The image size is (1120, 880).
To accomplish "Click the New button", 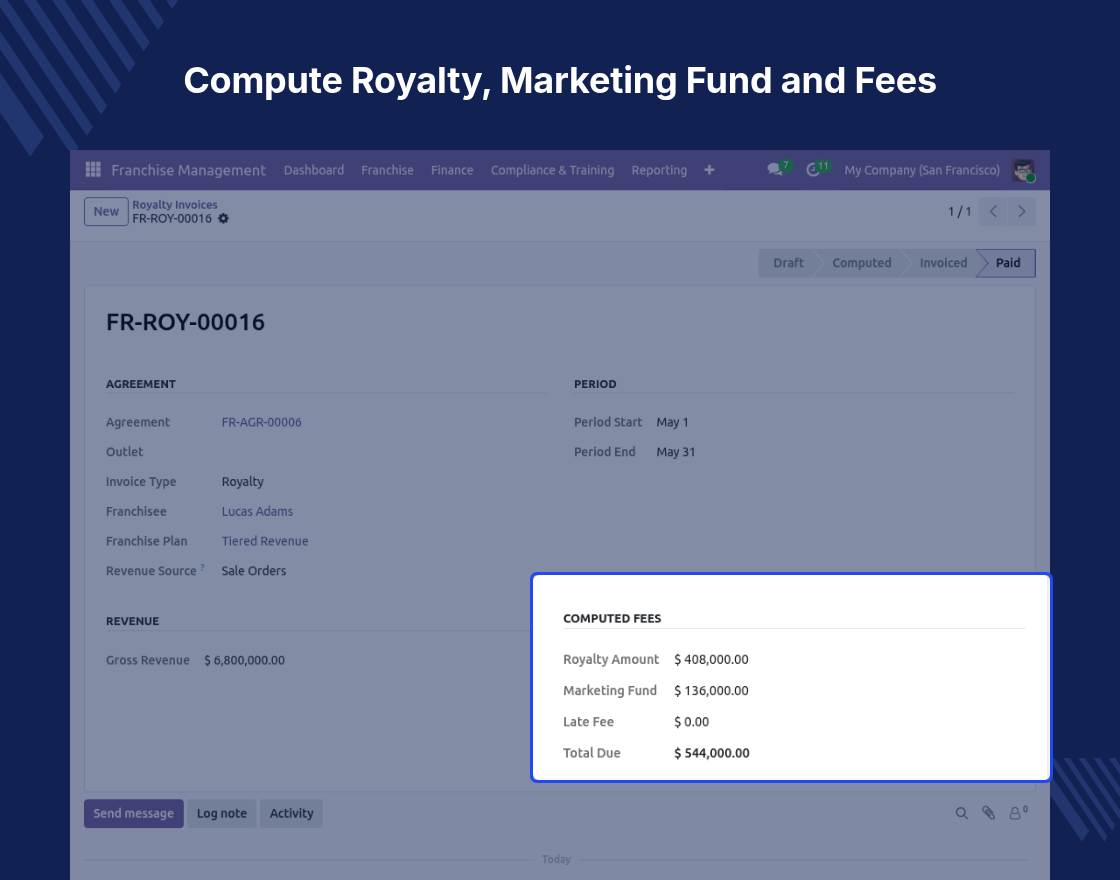I will 106,211.
